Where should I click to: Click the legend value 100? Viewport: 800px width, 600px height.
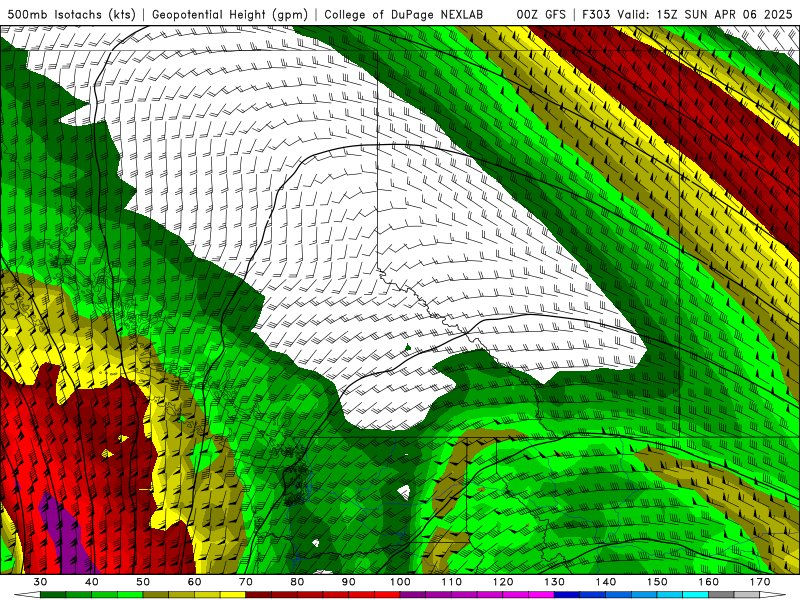click(x=400, y=582)
